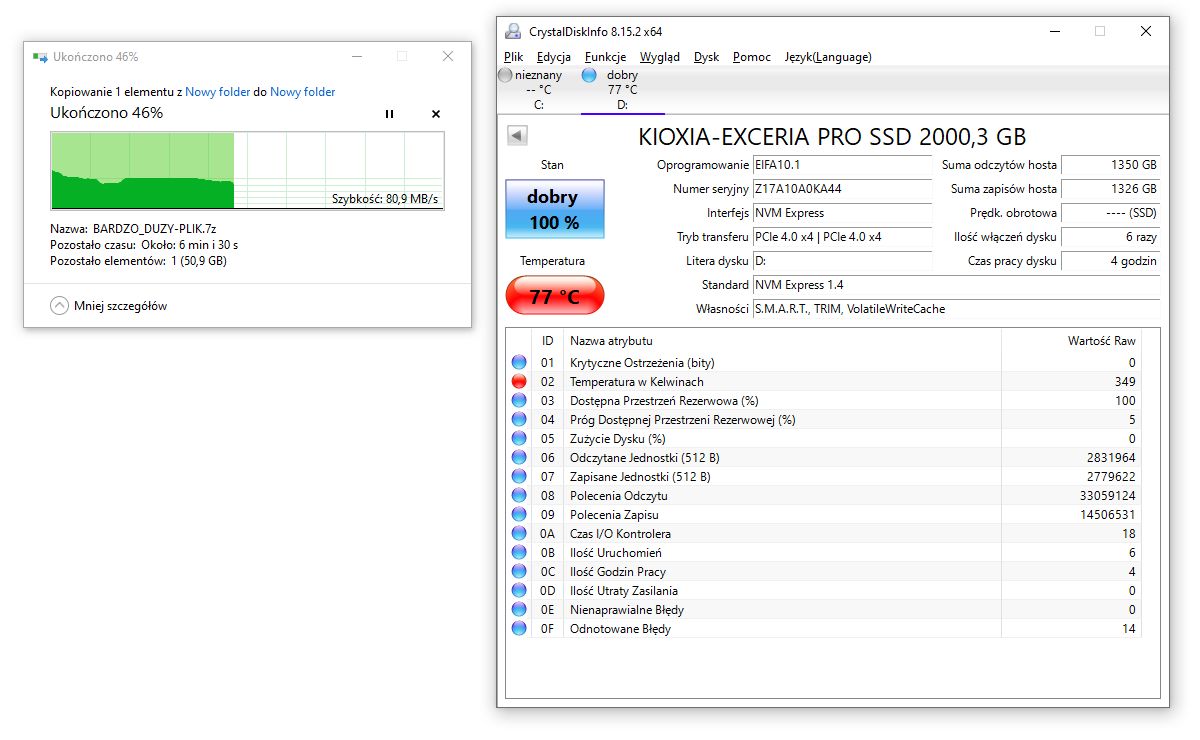Image resolution: width=1200 pixels, height=740 pixels.
Task: Click status icon for Odnotowane Błędy row
Action: [519, 629]
